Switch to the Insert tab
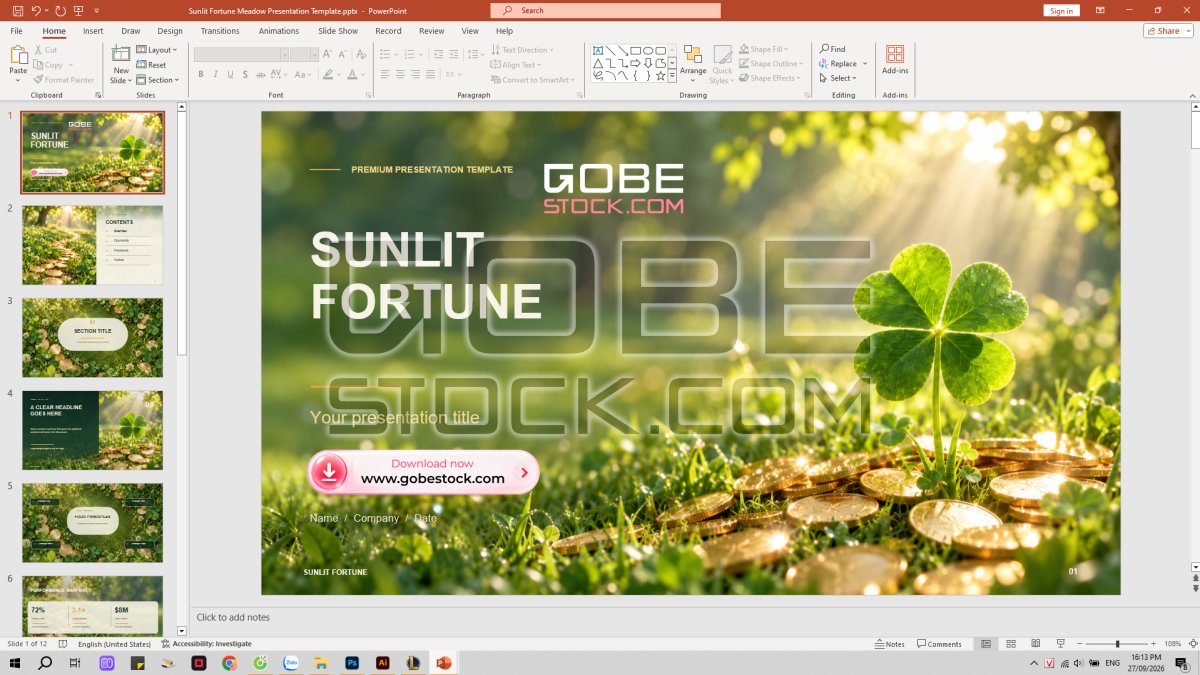The height and width of the screenshot is (675, 1200). (93, 31)
